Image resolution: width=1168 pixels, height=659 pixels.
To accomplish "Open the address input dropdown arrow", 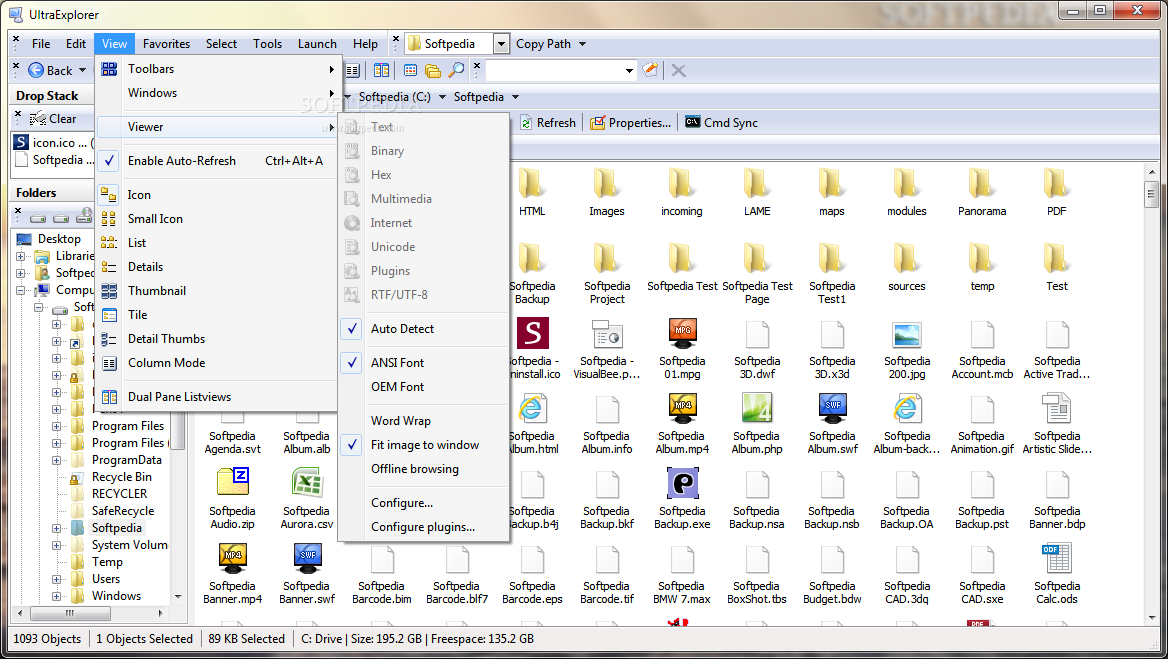I will point(629,71).
